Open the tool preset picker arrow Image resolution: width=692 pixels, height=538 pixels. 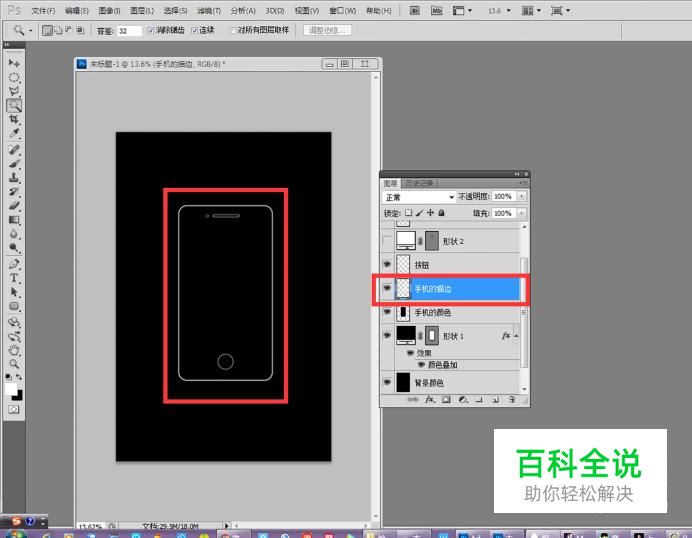pyautogui.click(x=30, y=30)
